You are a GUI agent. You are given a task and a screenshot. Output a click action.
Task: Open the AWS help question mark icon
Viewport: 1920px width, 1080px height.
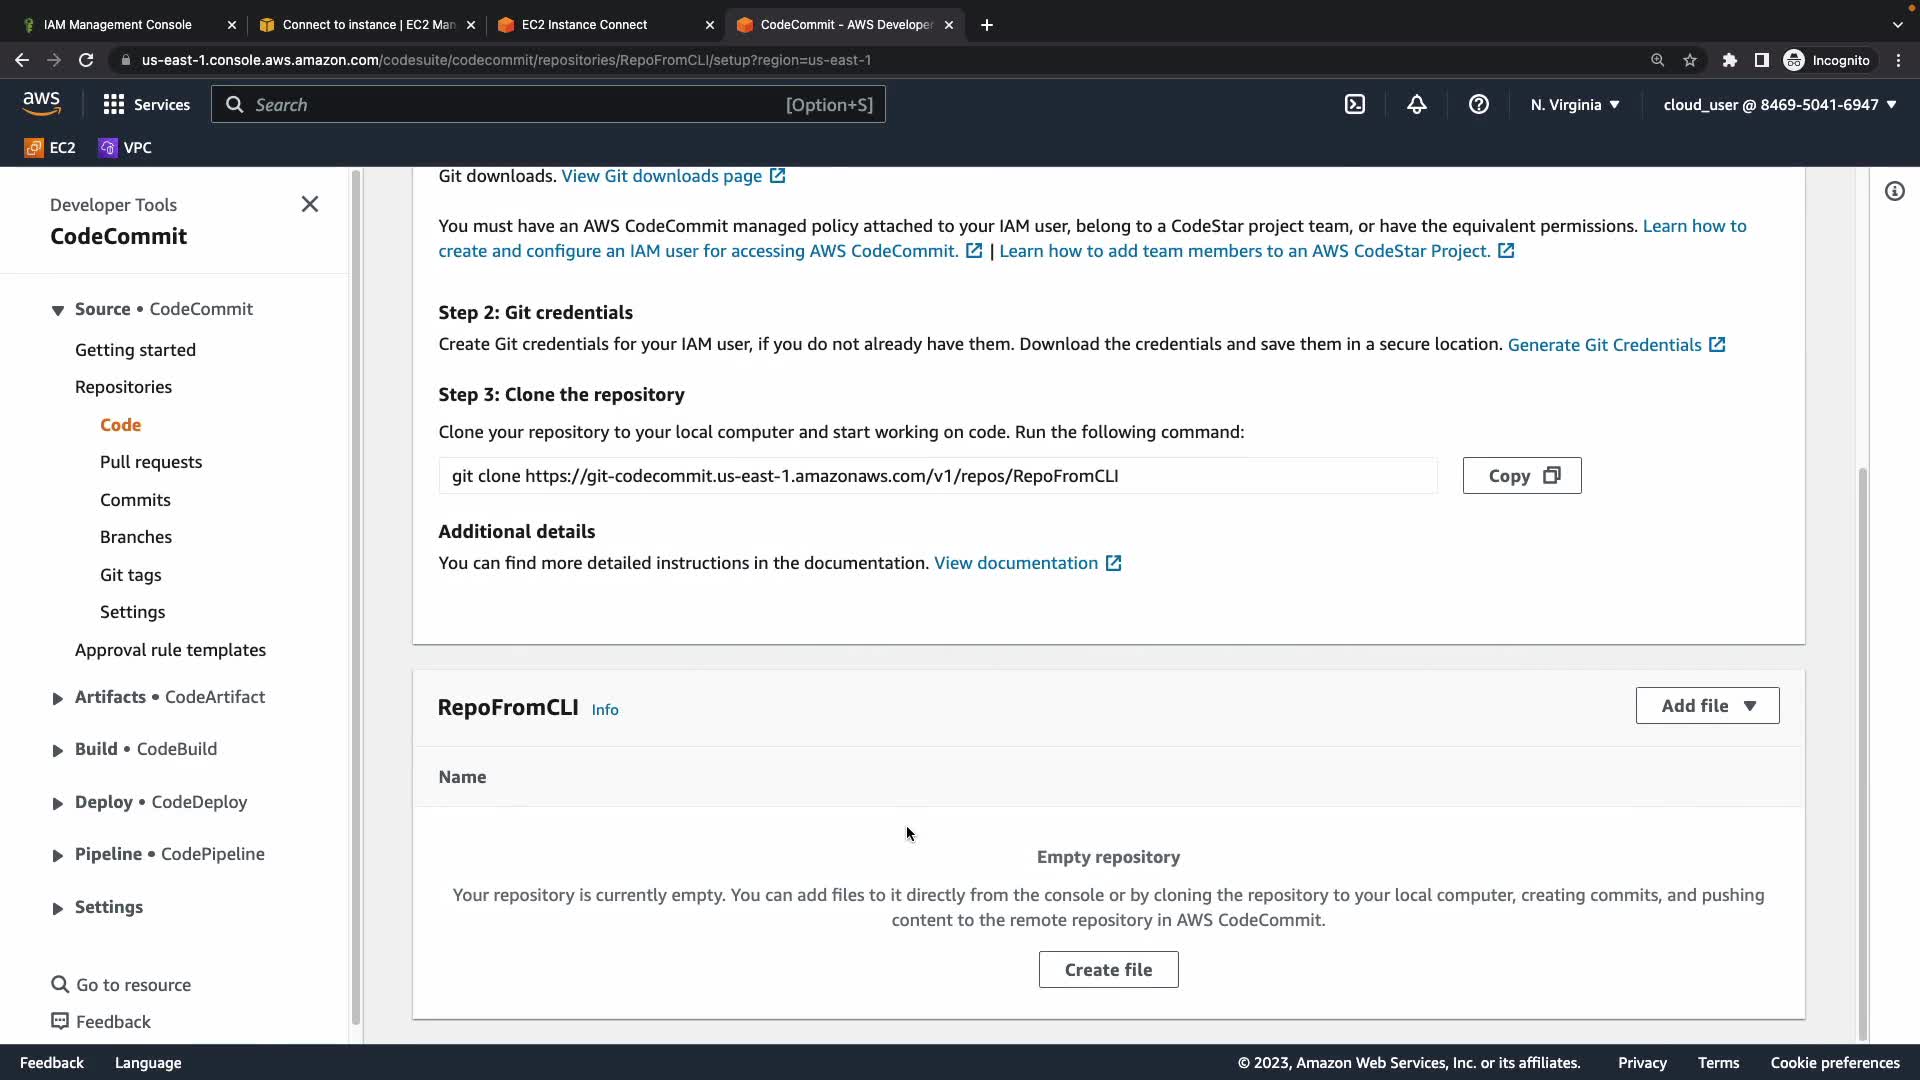pyautogui.click(x=1479, y=104)
